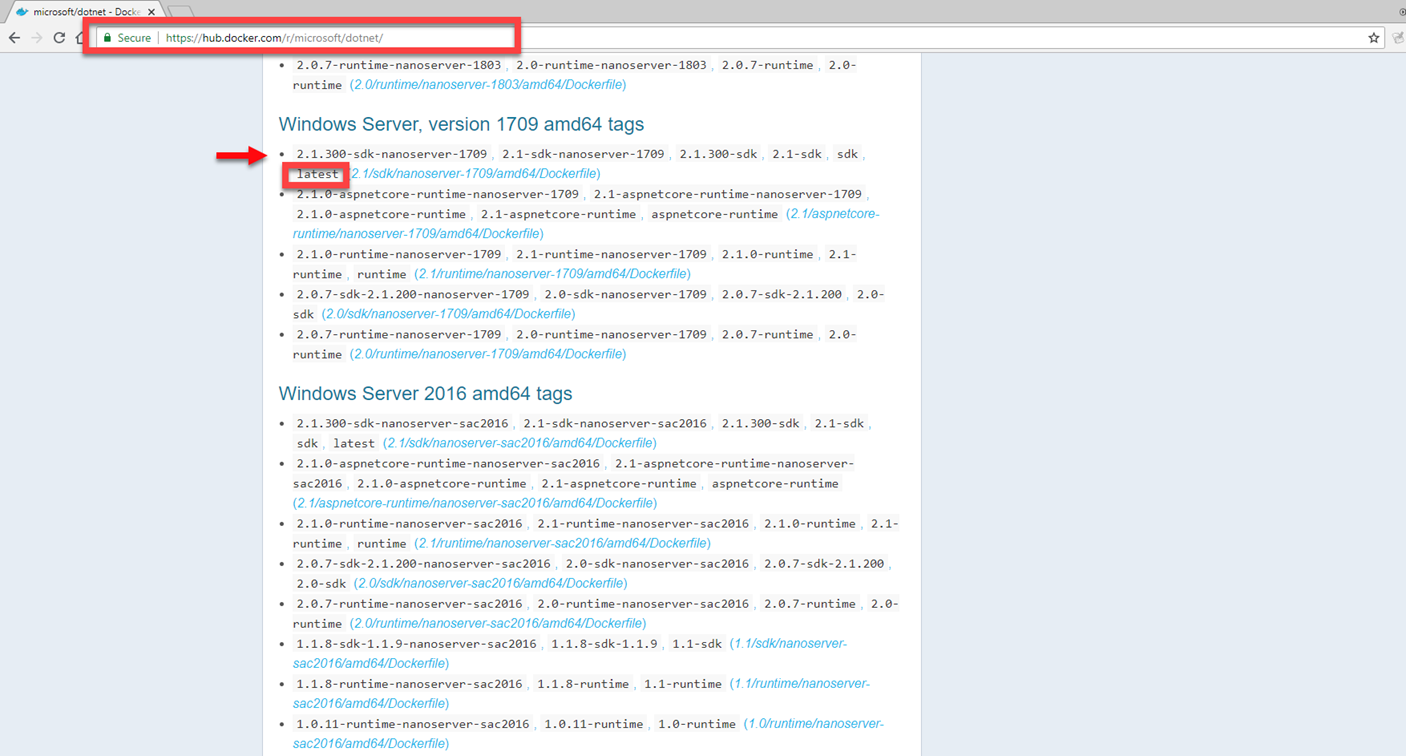Click the 1.1.8-sdk-1.1.9 tag
1406x756 pixels.
(x=604, y=643)
